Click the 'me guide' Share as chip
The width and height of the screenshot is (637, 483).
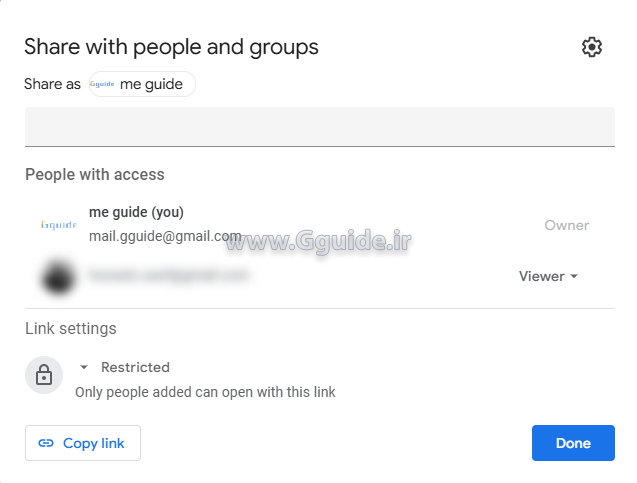[151, 85]
